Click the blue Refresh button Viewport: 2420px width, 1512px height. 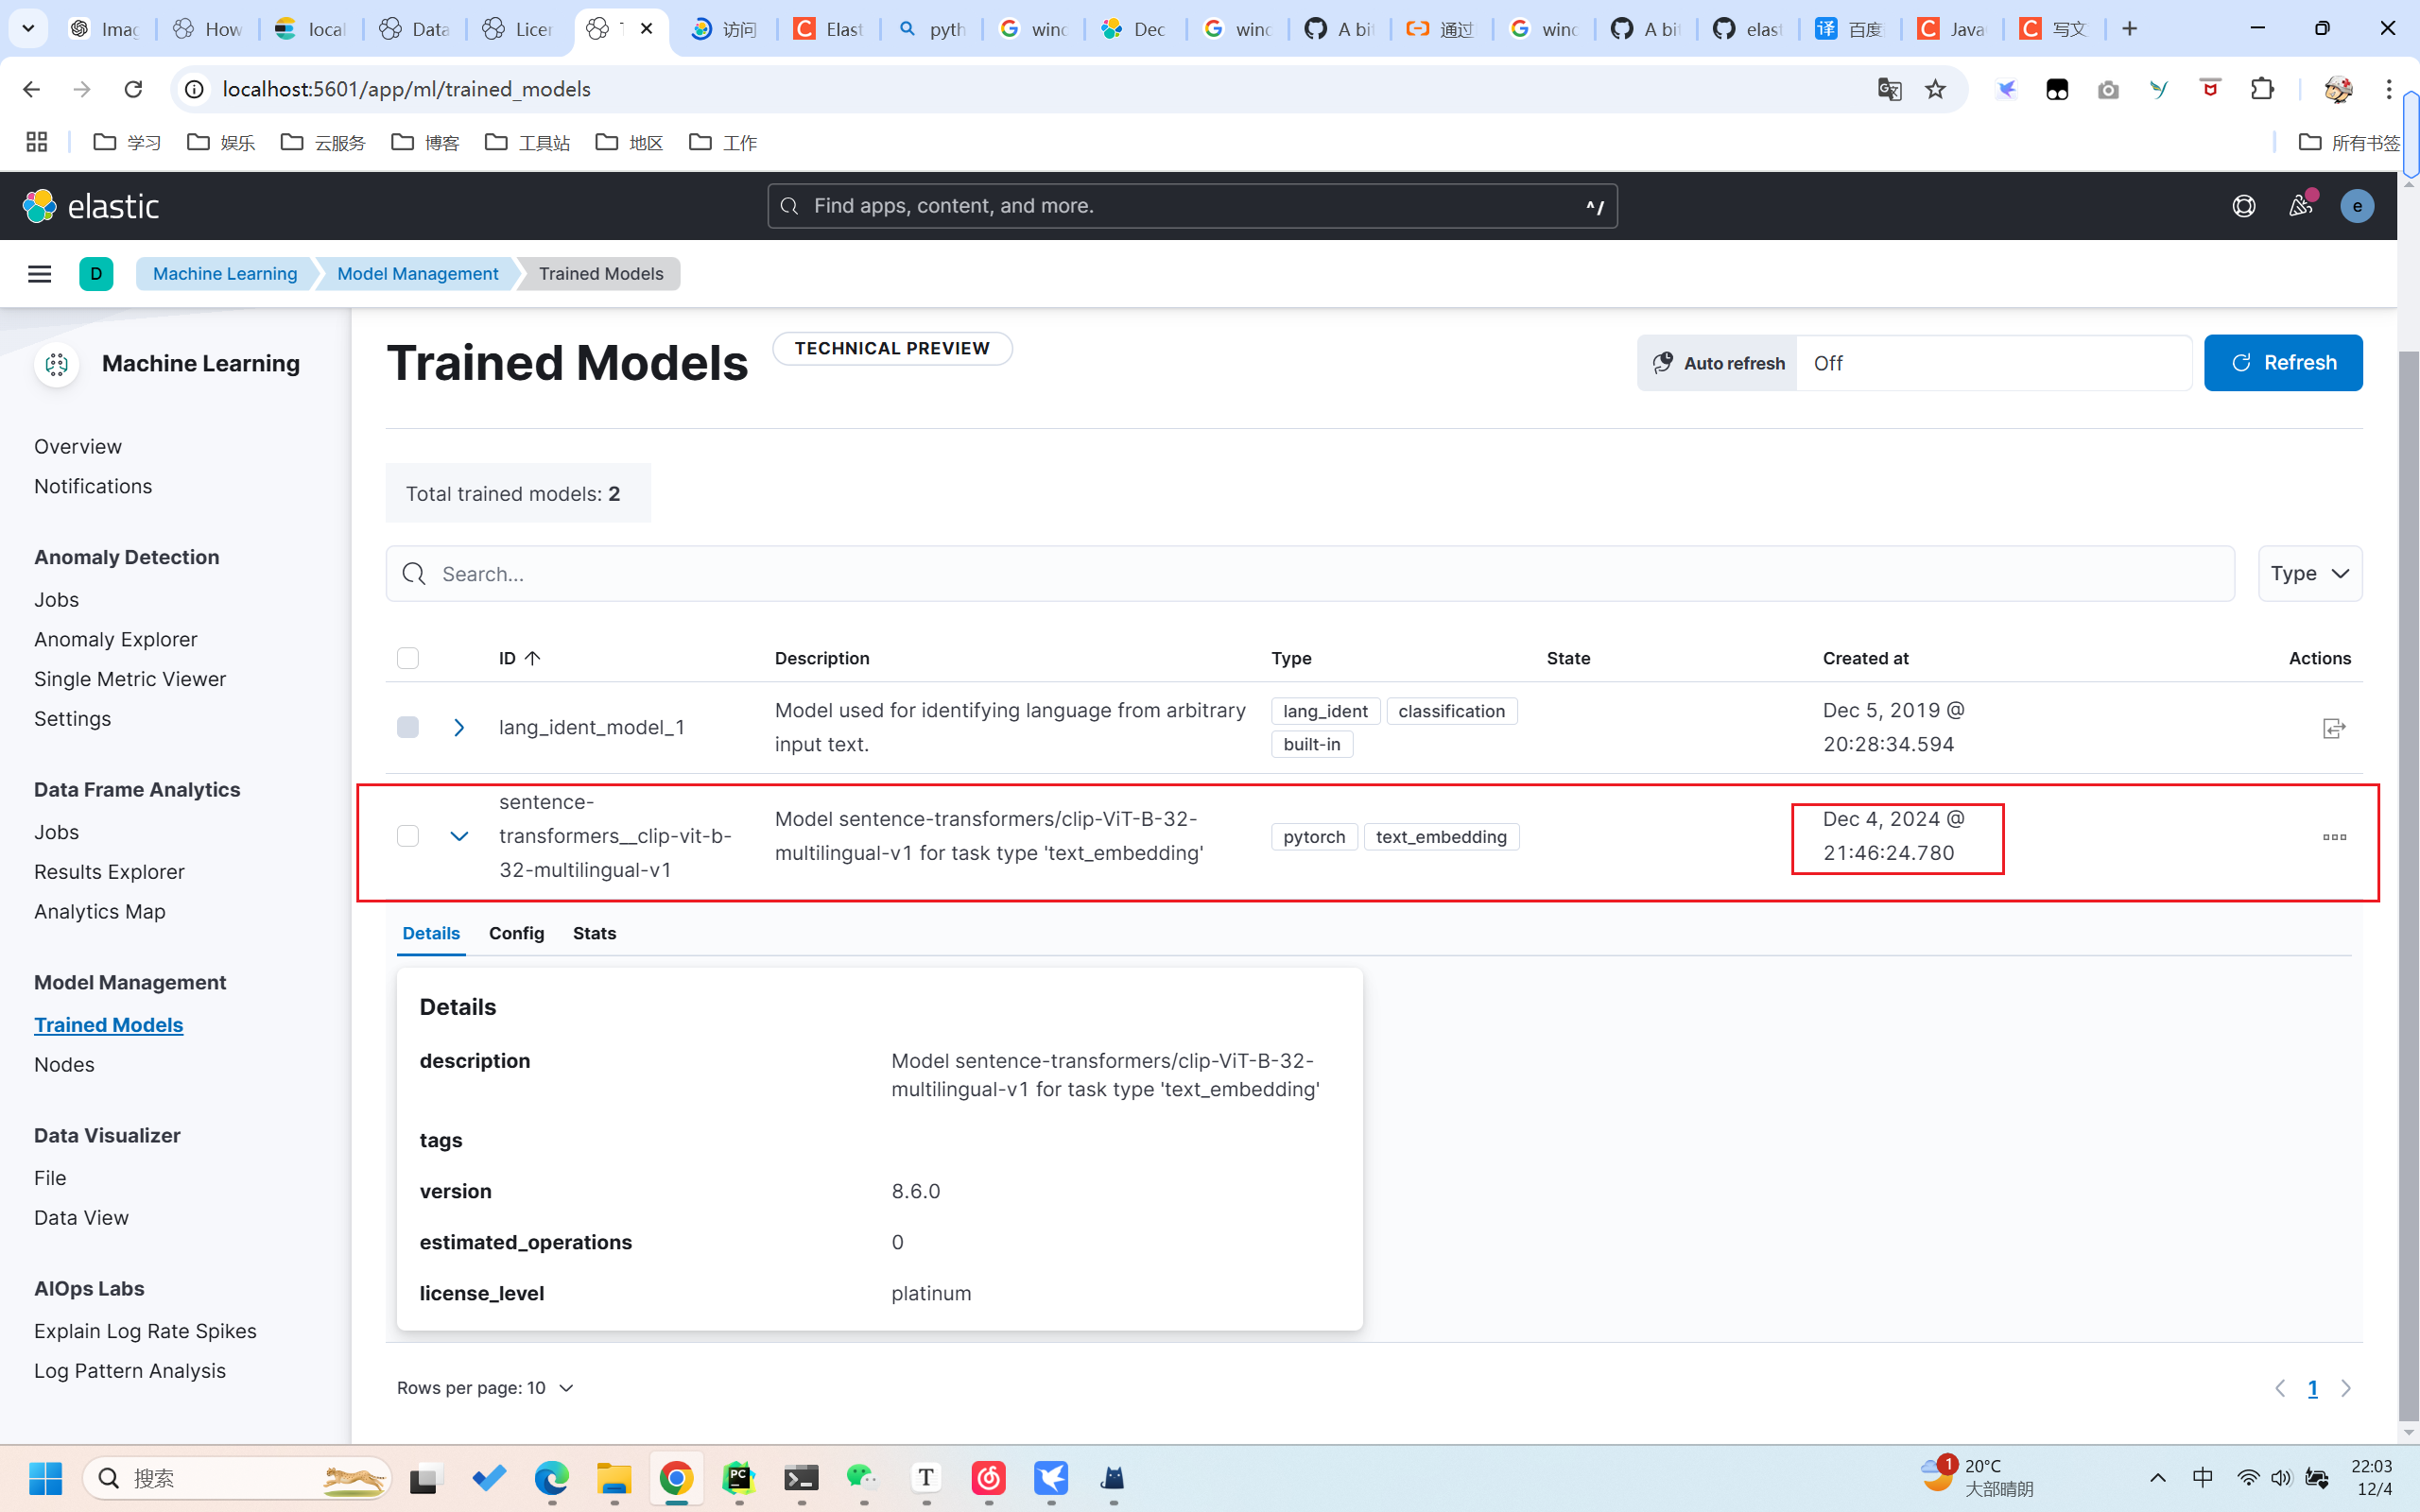point(2282,363)
